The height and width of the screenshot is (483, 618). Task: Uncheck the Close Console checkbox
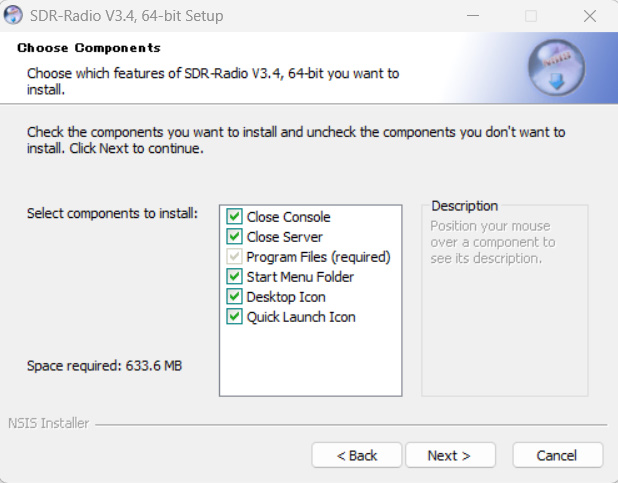(234, 217)
